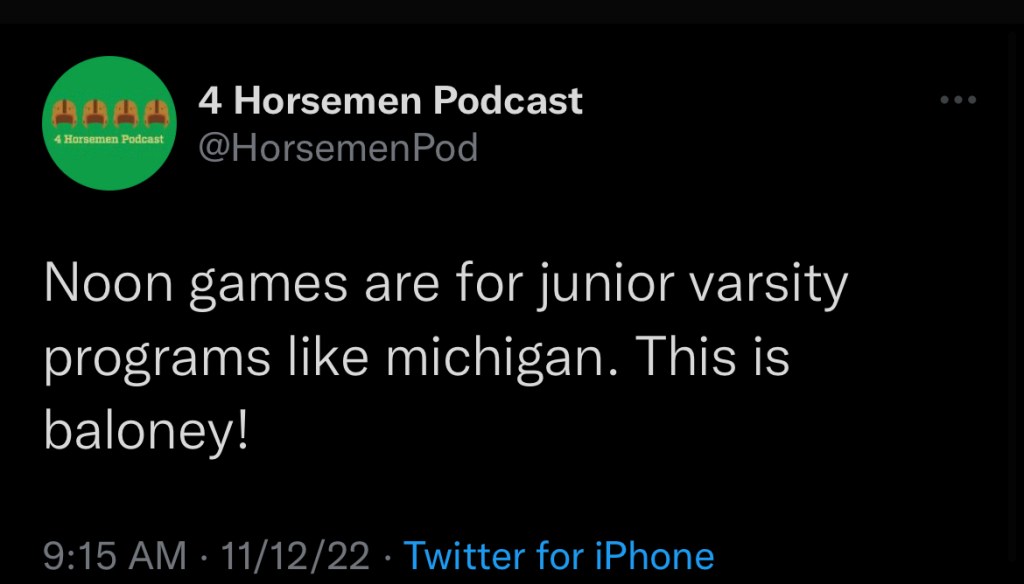Open the three-dot more options menu

pos(957,100)
